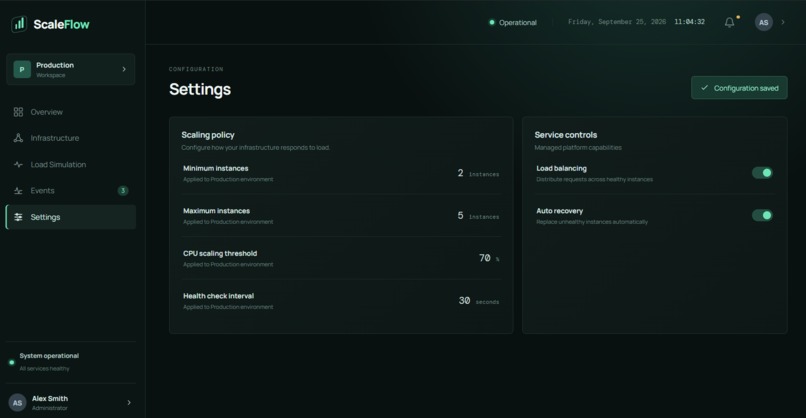
Task: Click the CONFIGURATION breadcrumb label
Action: pos(196,69)
